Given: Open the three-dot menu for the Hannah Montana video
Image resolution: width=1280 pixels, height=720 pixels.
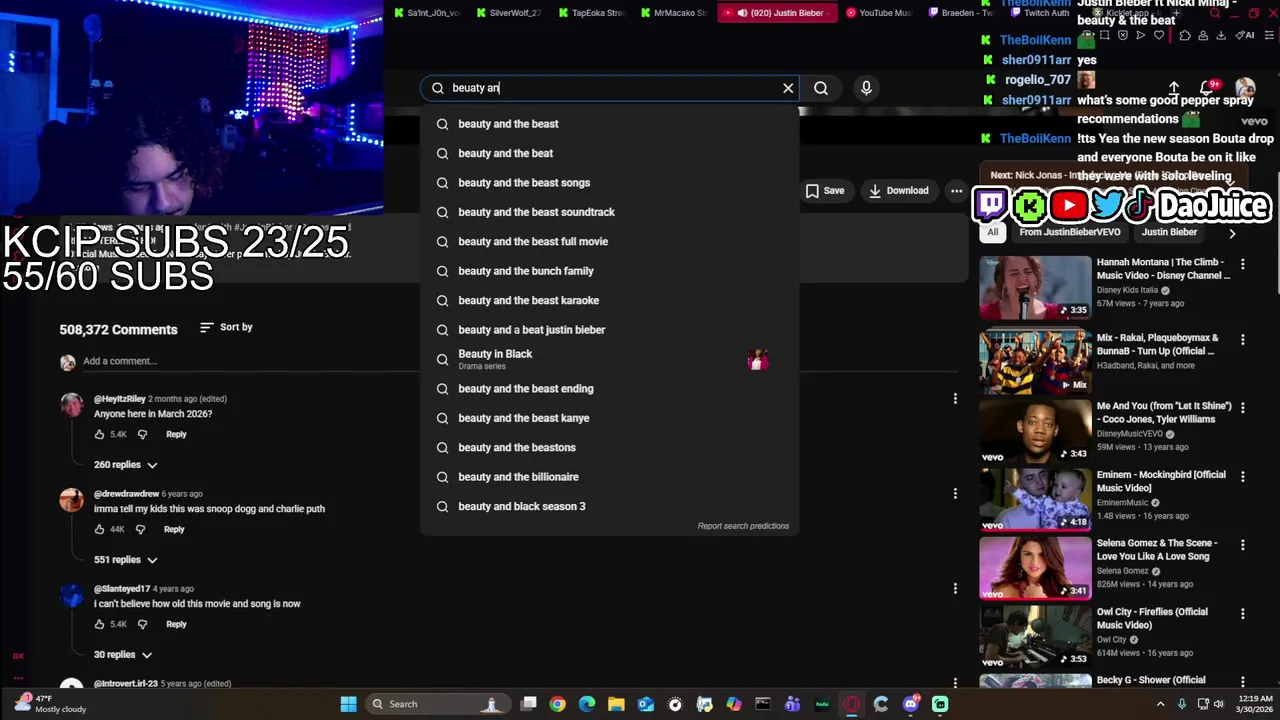Looking at the screenshot, I should (1243, 265).
